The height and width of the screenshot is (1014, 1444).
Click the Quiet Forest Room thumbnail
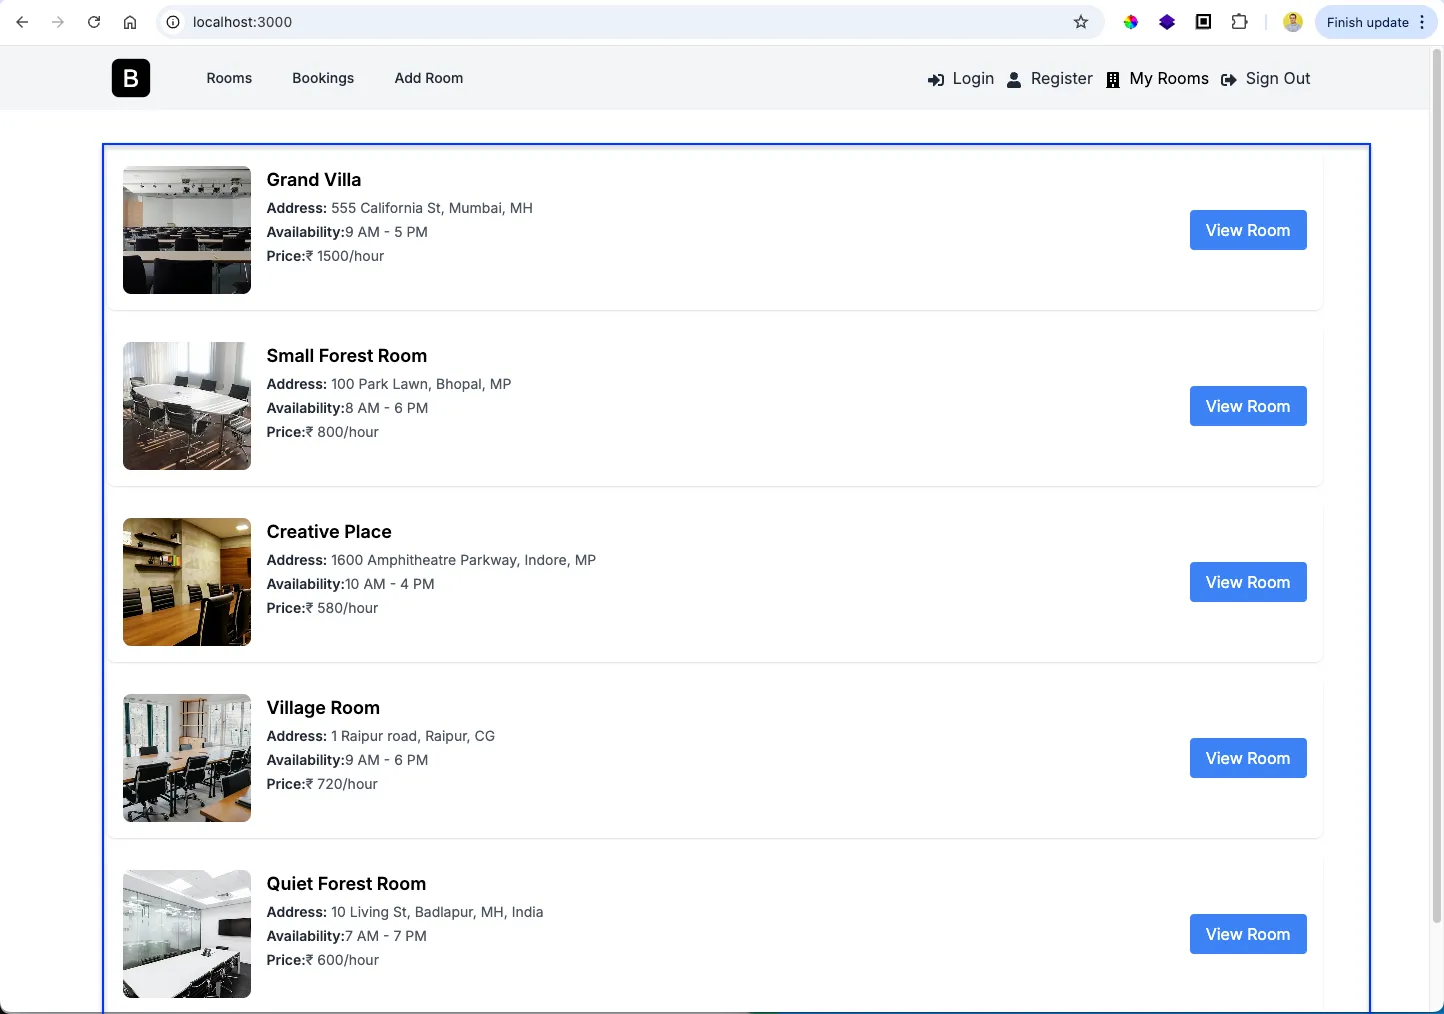(x=187, y=934)
